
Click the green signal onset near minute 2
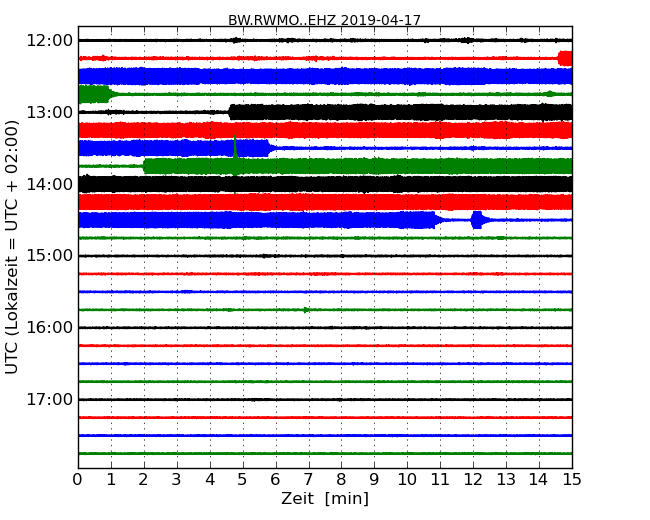145,166
